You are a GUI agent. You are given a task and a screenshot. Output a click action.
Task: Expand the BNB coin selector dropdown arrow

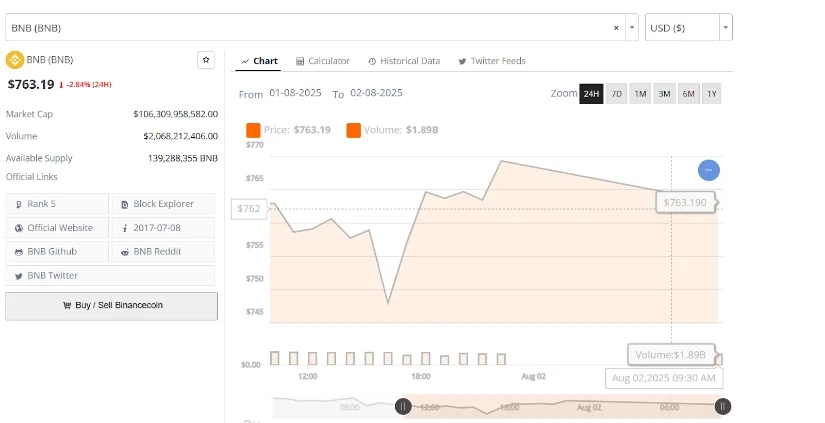632,27
